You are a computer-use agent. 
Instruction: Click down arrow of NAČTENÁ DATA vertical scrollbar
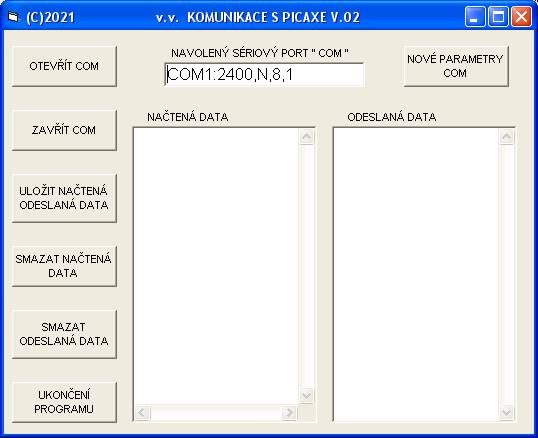click(307, 396)
